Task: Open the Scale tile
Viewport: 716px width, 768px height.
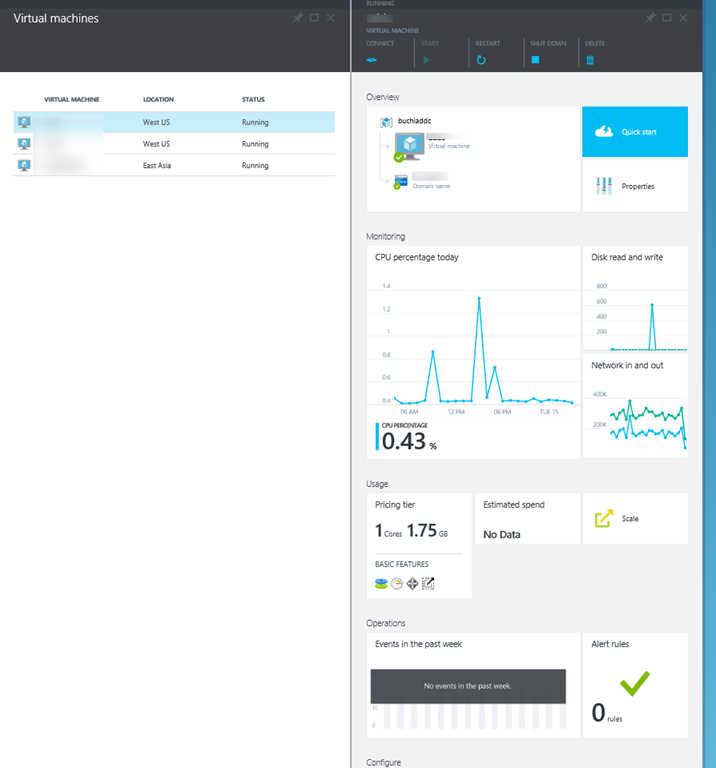Action: click(x=635, y=518)
